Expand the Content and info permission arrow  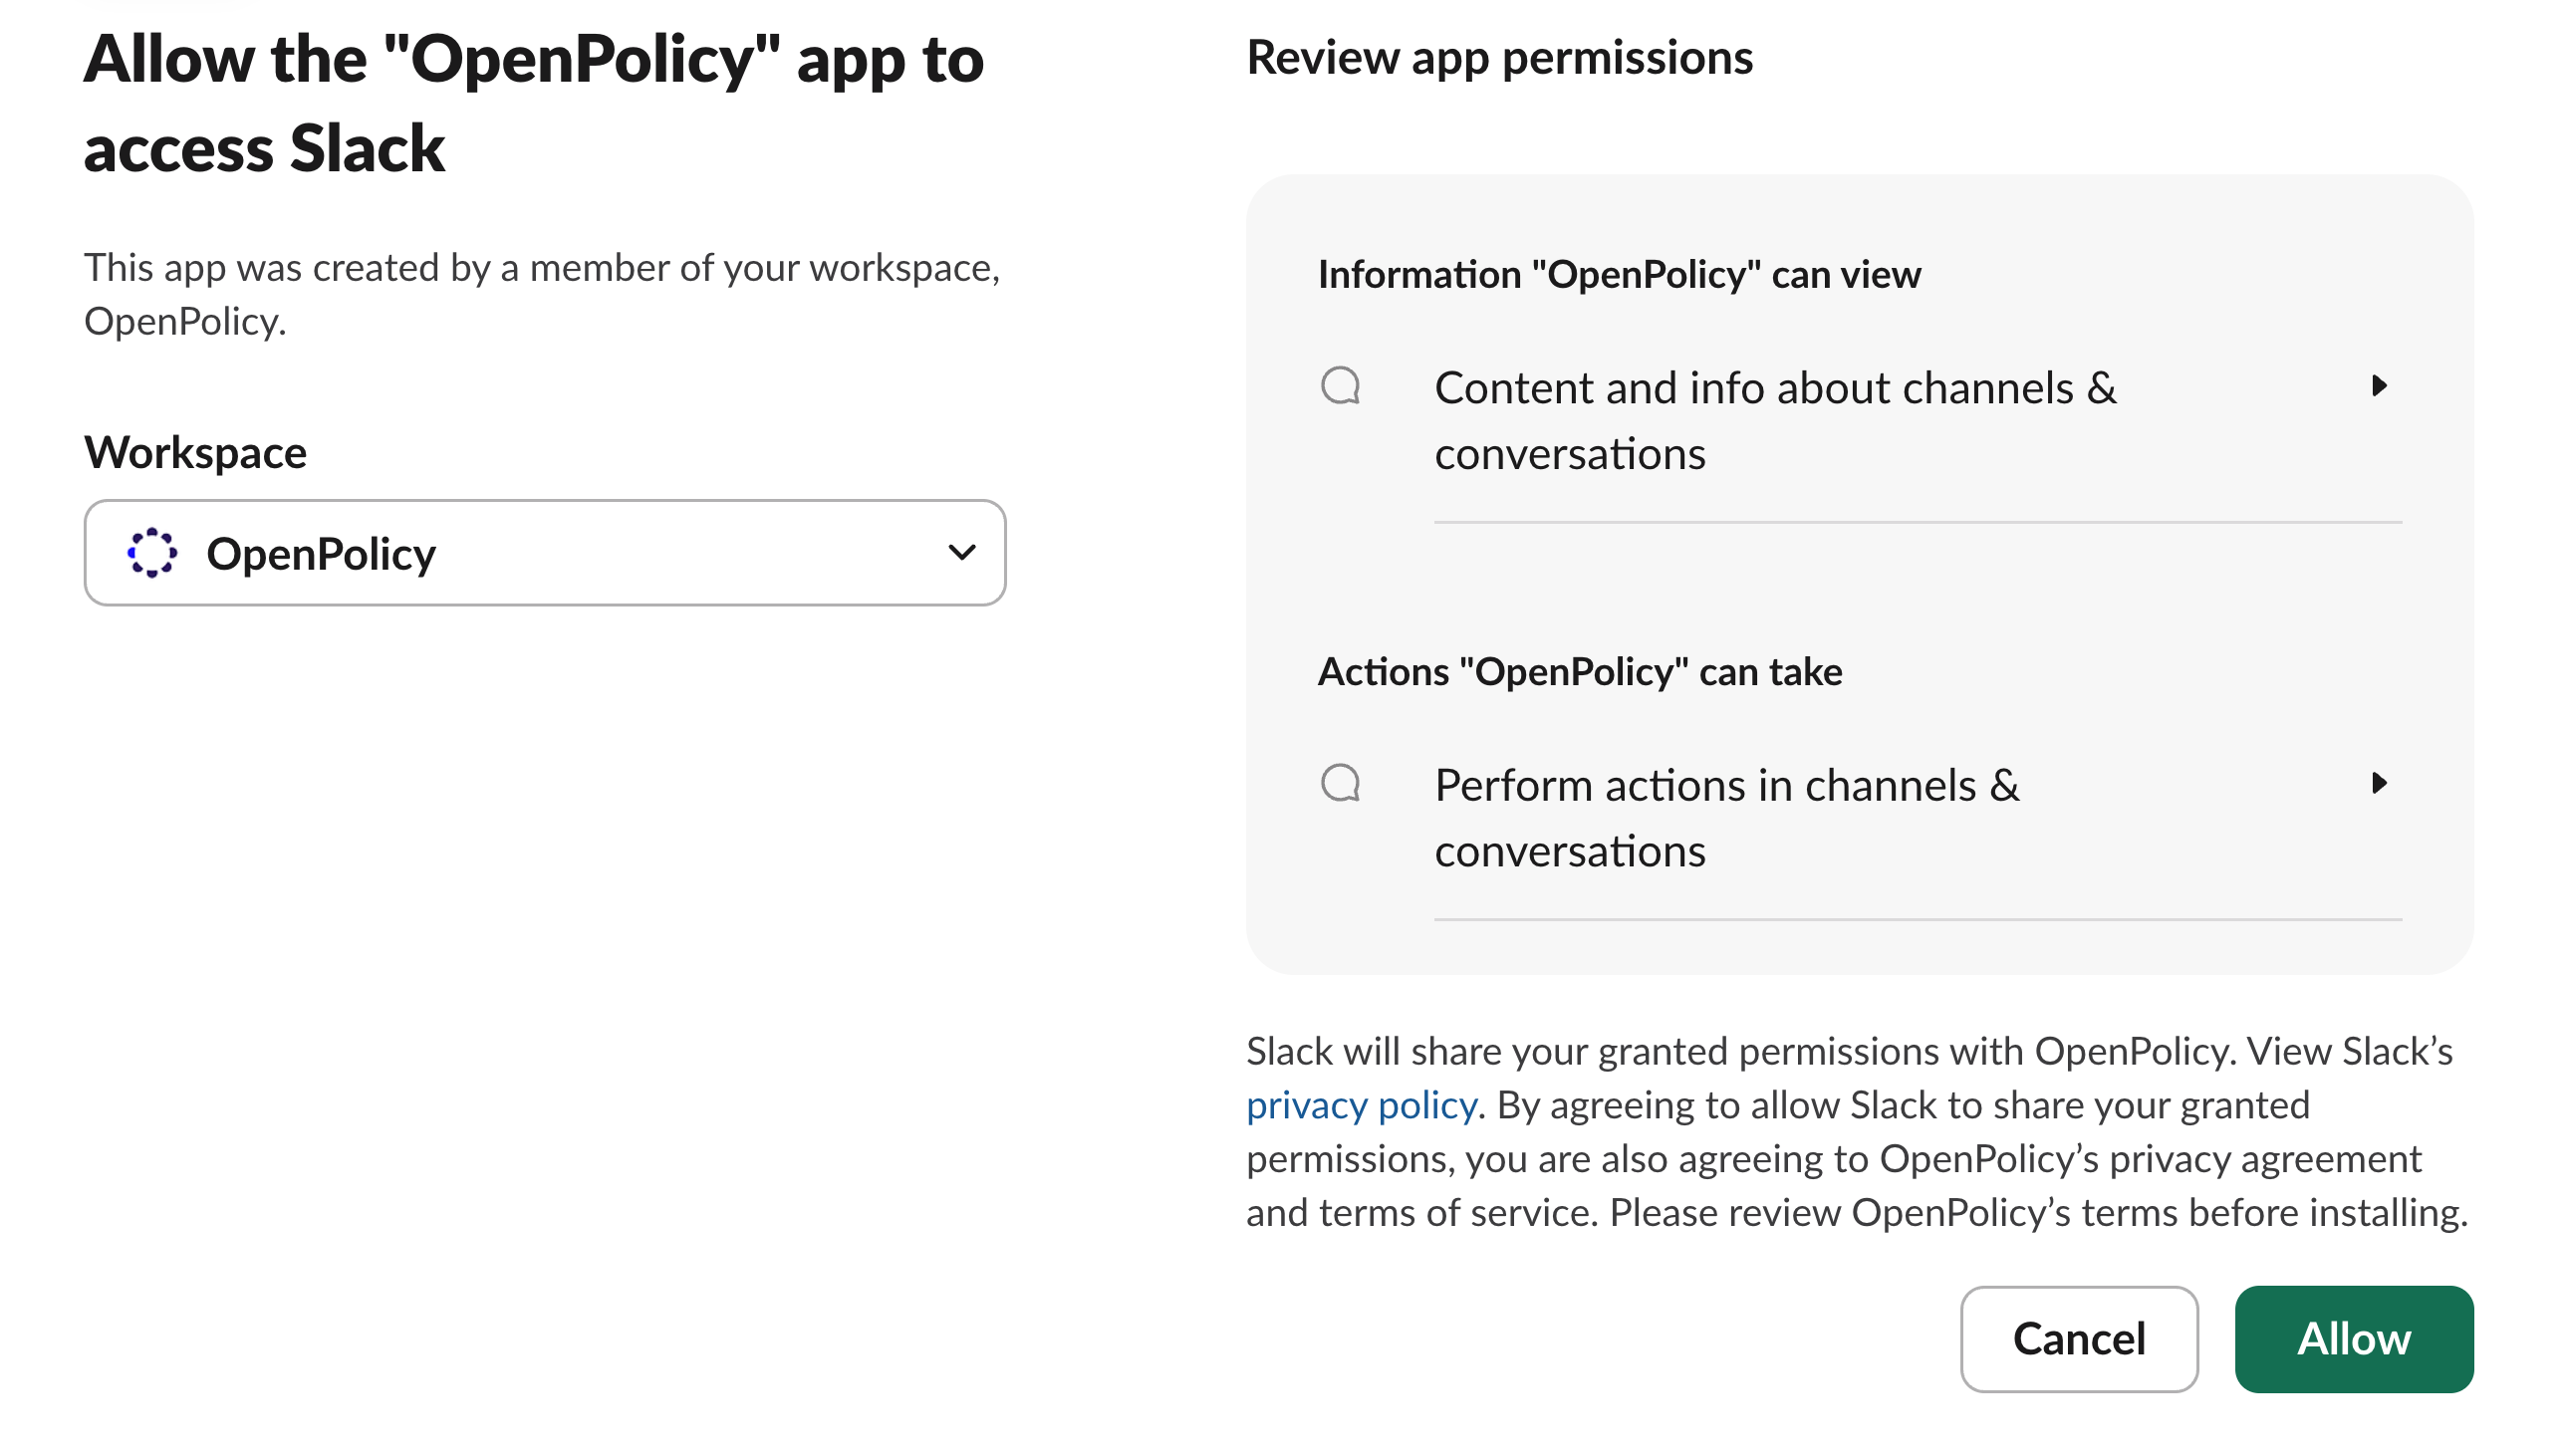click(x=2379, y=386)
